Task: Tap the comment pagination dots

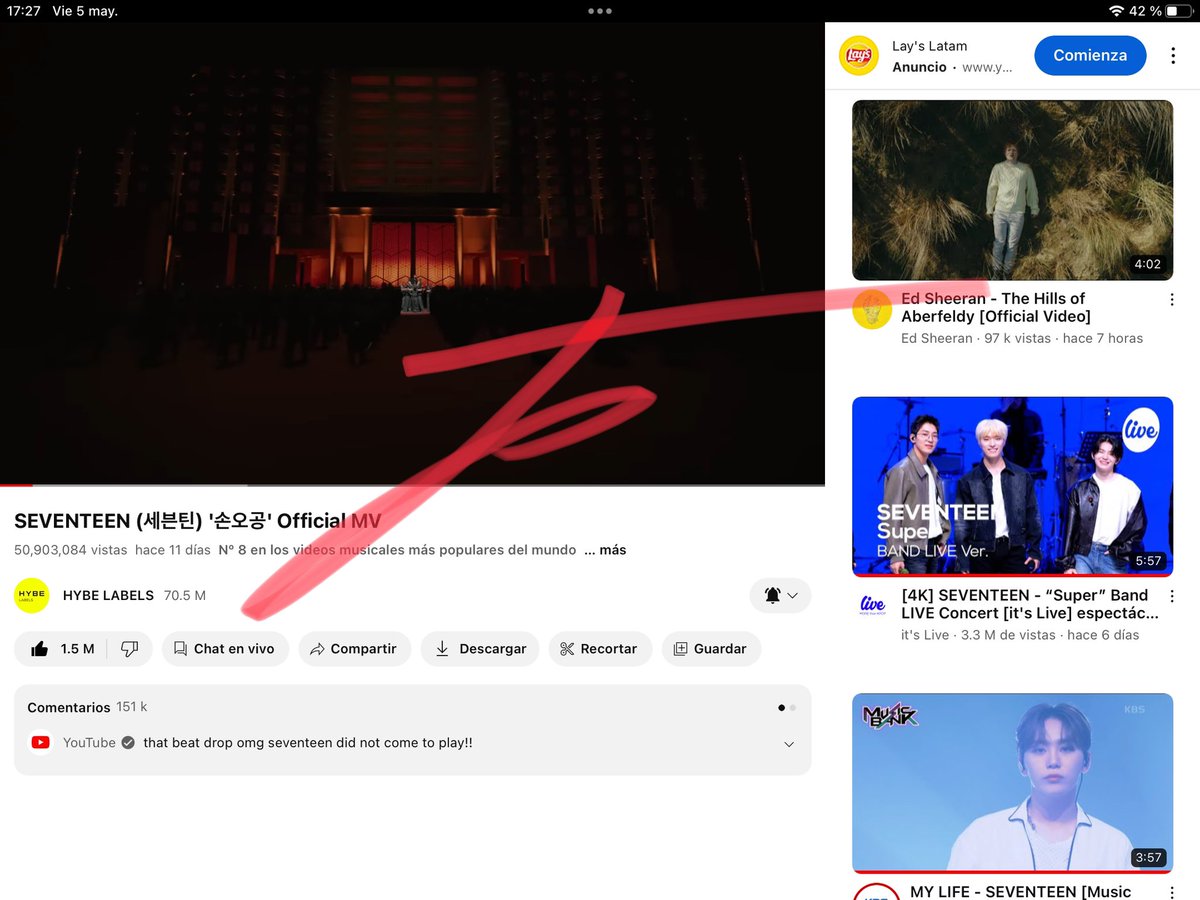Action: click(x=787, y=707)
